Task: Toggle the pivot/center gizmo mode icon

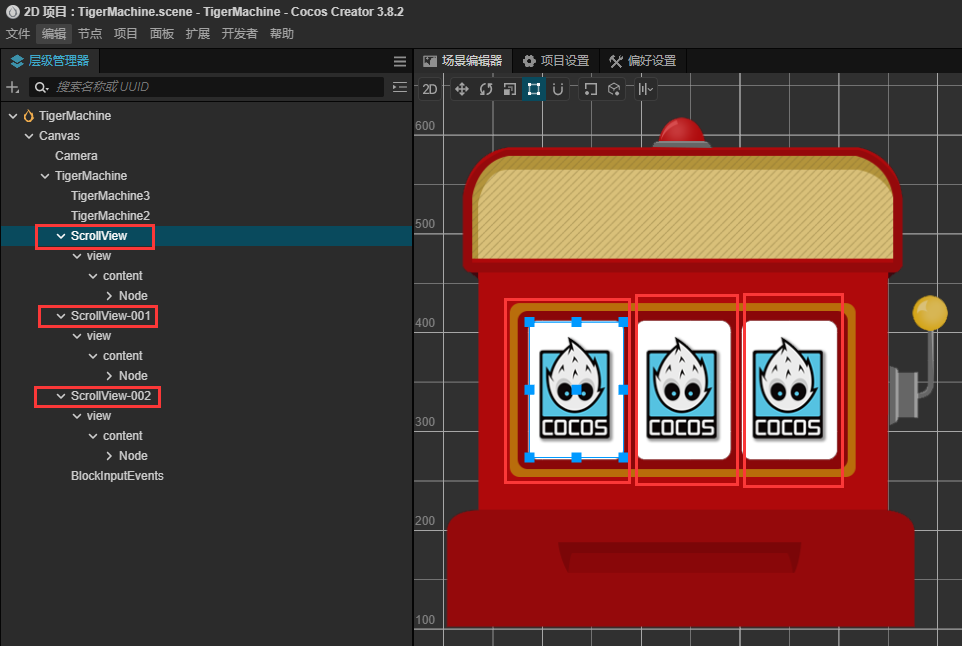Action: tap(590, 90)
